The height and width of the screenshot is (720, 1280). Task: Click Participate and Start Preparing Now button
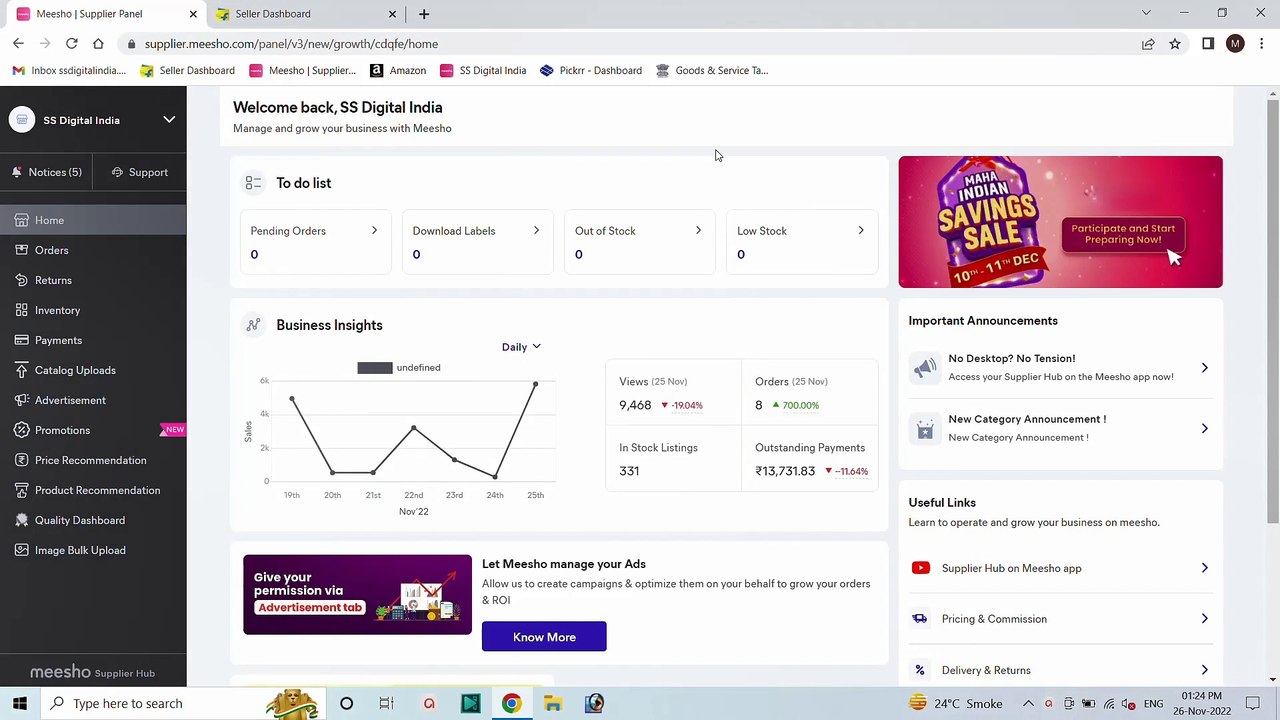[x=1123, y=234]
